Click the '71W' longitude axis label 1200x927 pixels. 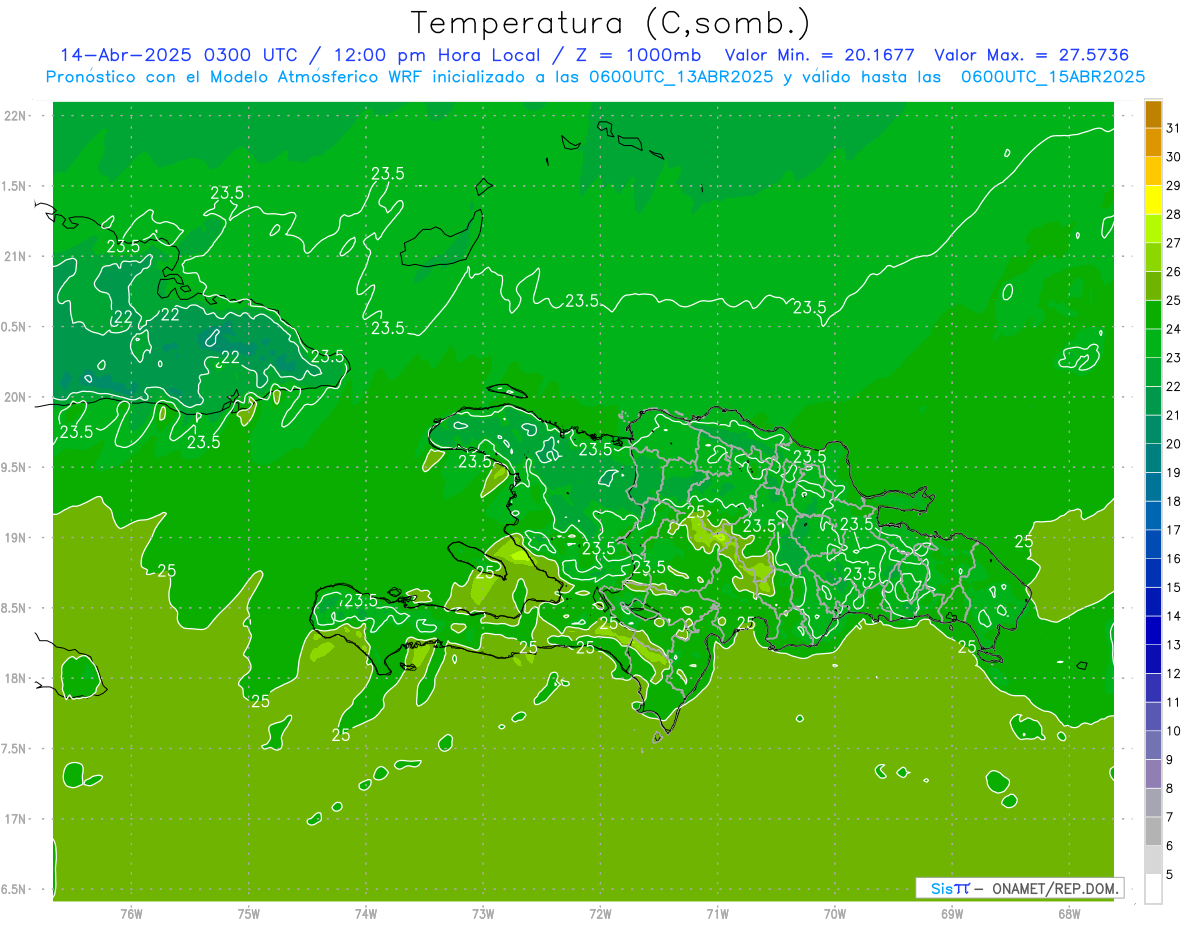pos(718,914)
